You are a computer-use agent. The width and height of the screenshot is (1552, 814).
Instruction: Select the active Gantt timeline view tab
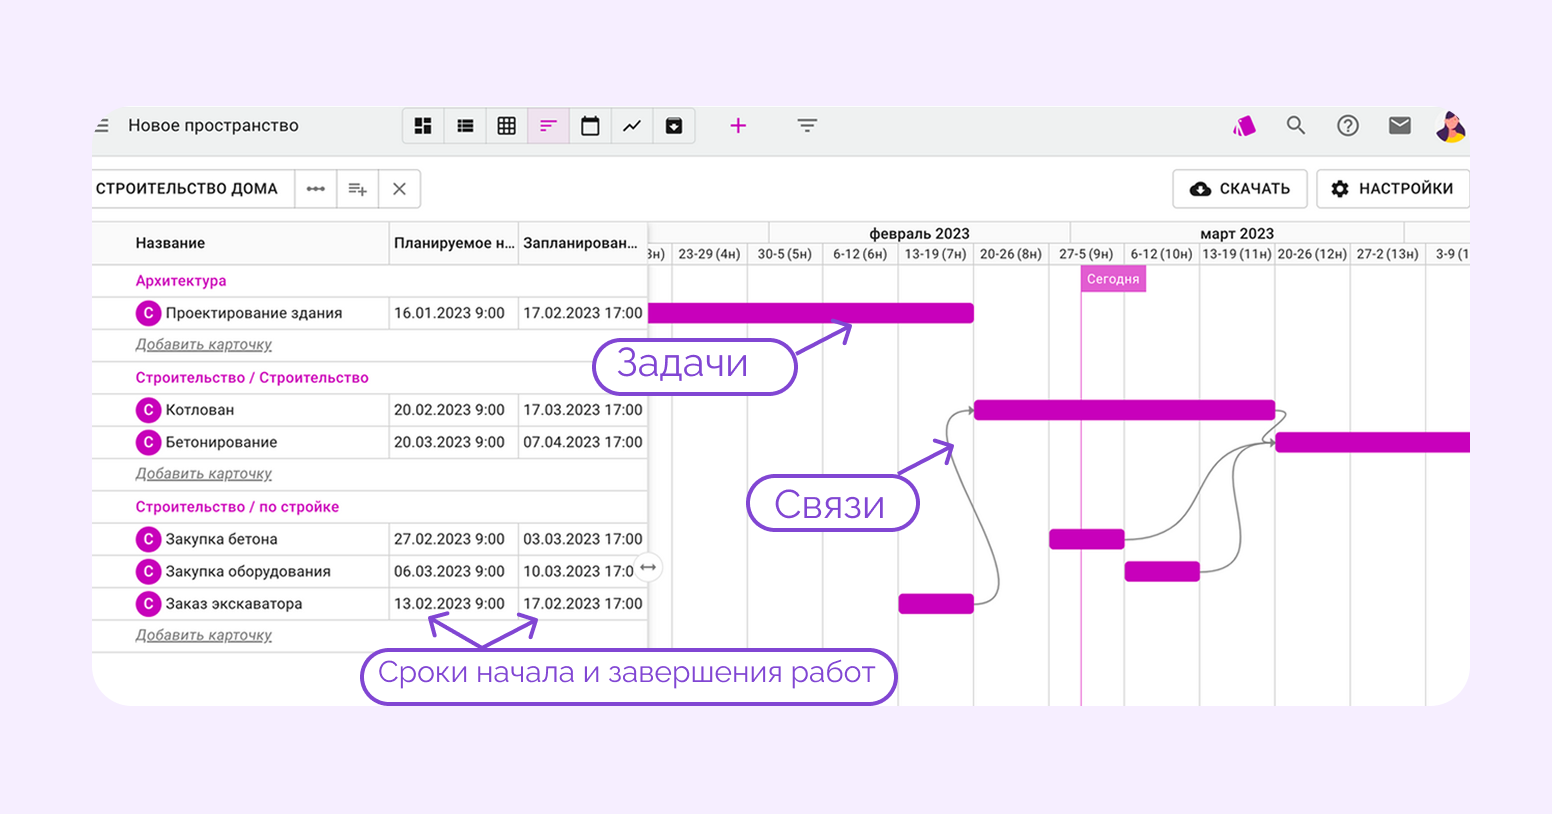pyautogui.click(x=548, y=126)
